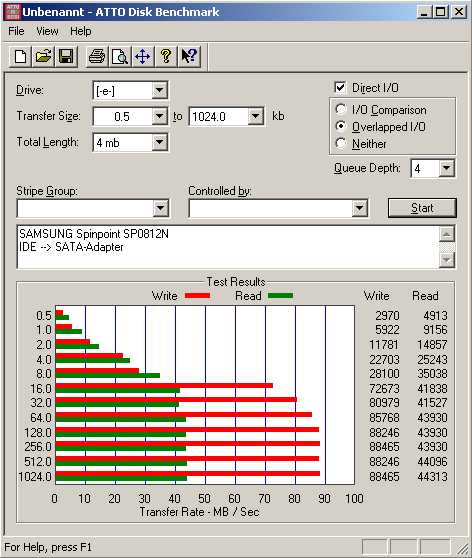Open the View menu
Image resolution: width=472 pixels, height=558 pixels.
click(47, 31)
